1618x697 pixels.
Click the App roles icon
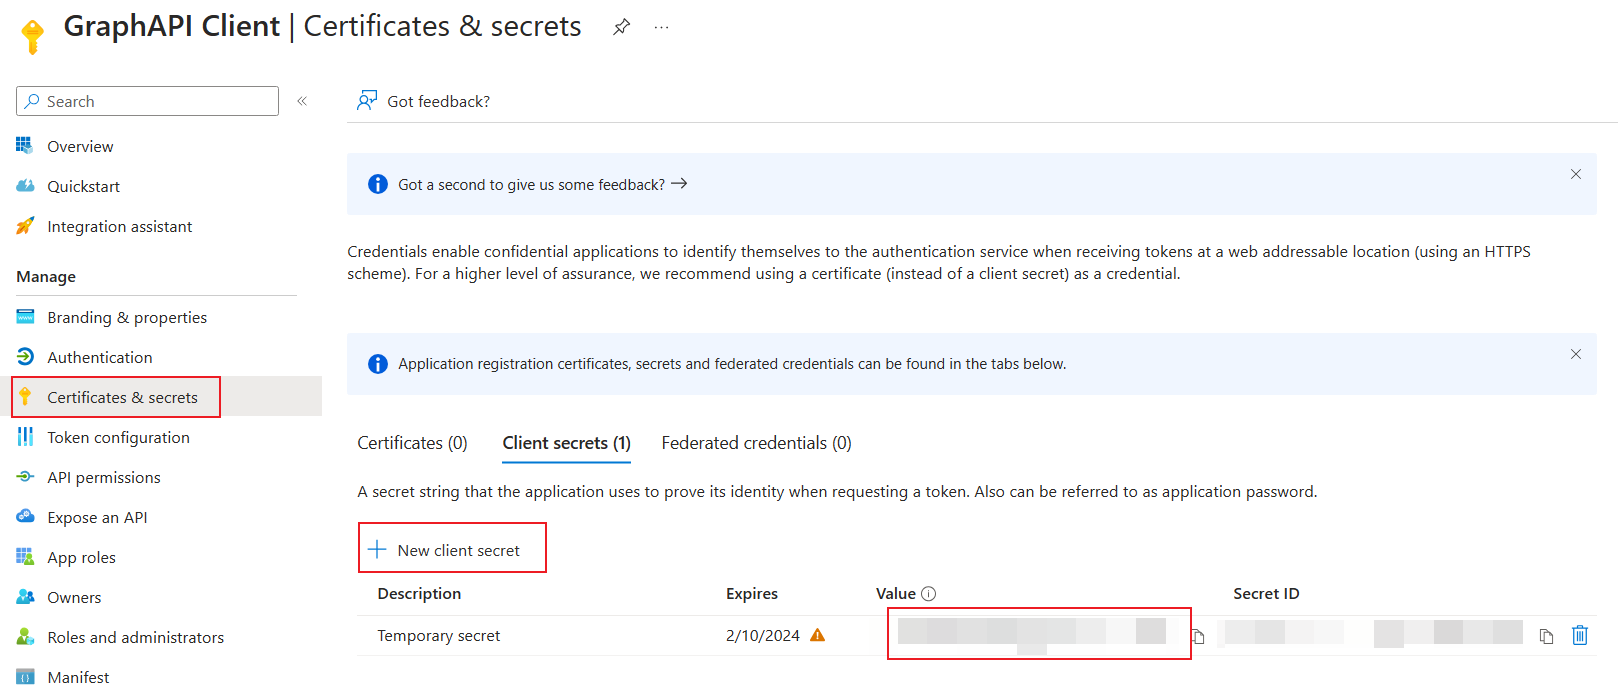point(25,557)
